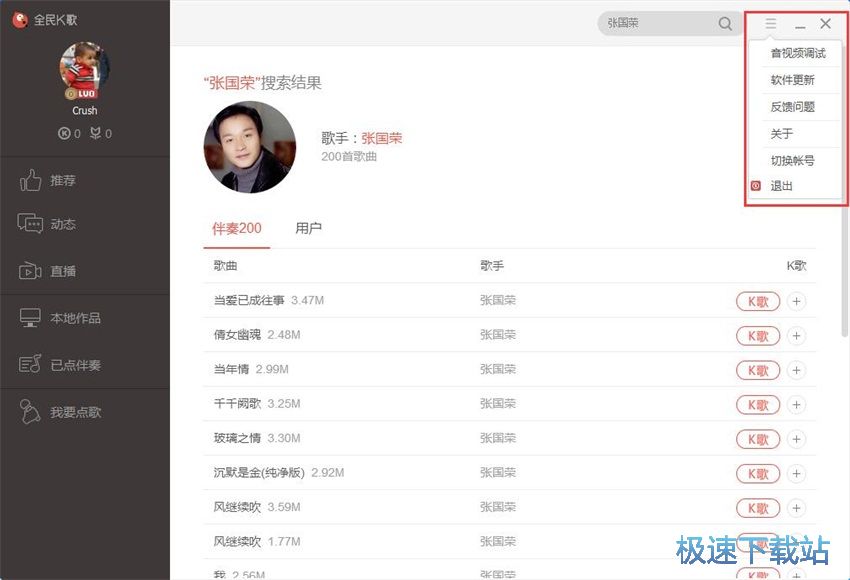Click the K coin count icon
The width and height of the screenshot is (850, 580).
pos(64,133)
